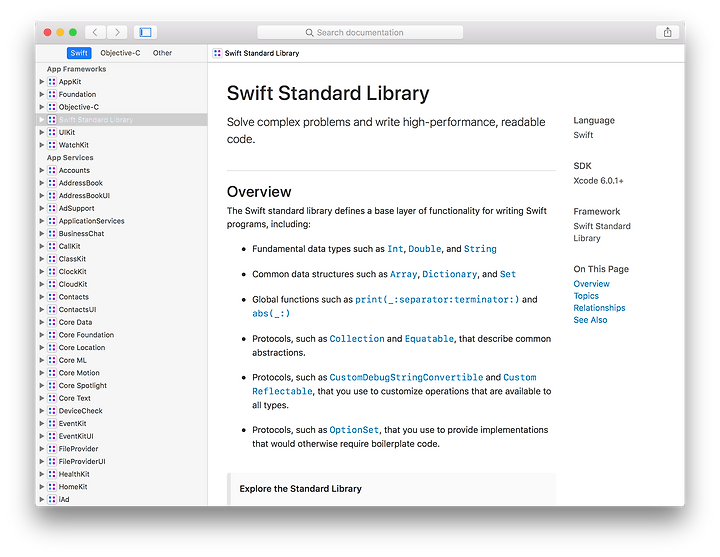Viewport: 720px width, 557px height.
Task: Open the abs(_:) function link
Action: point(271,314)
